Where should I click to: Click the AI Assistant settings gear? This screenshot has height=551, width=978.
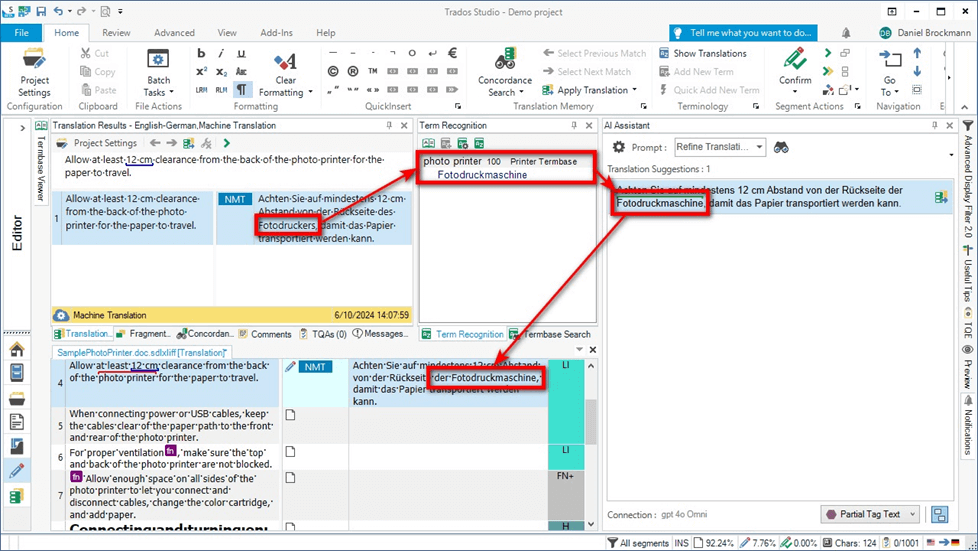click(619, 147)
